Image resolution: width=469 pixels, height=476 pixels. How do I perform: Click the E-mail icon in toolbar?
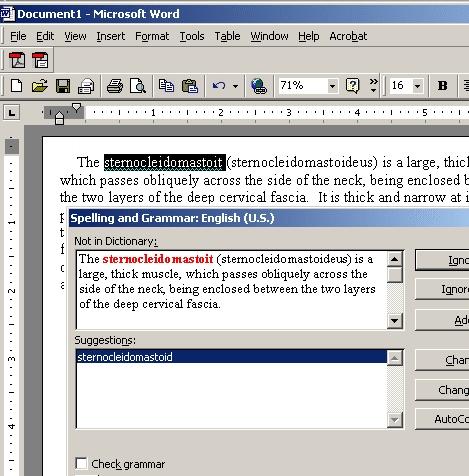pyautogui.click(x=86, y=86)
